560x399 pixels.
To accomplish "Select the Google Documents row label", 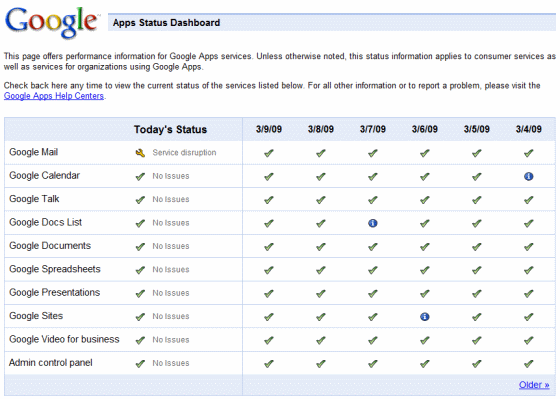I will click(x=50, y=246).
